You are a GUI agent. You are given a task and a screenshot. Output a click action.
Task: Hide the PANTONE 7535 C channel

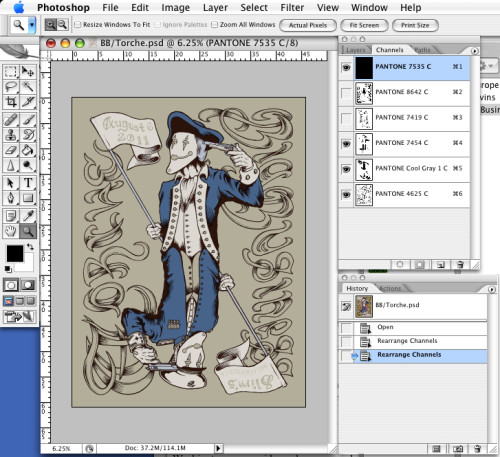(346, 68)
